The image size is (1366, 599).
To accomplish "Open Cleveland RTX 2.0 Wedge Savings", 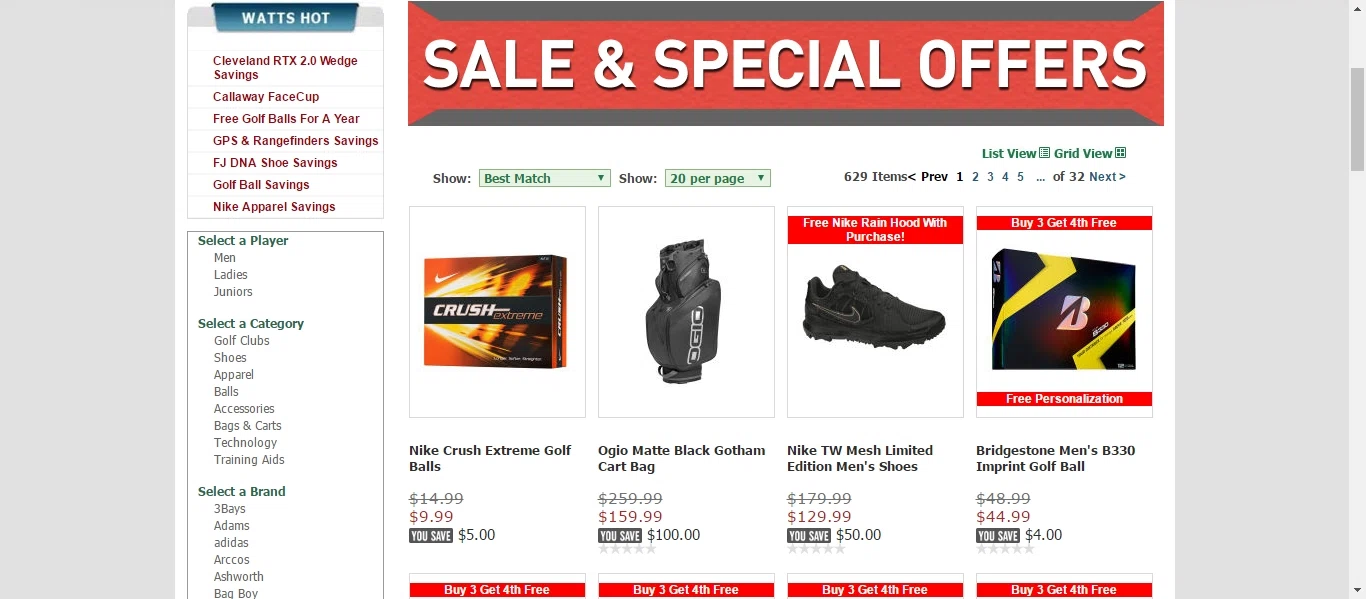I will tap(285, 68).
